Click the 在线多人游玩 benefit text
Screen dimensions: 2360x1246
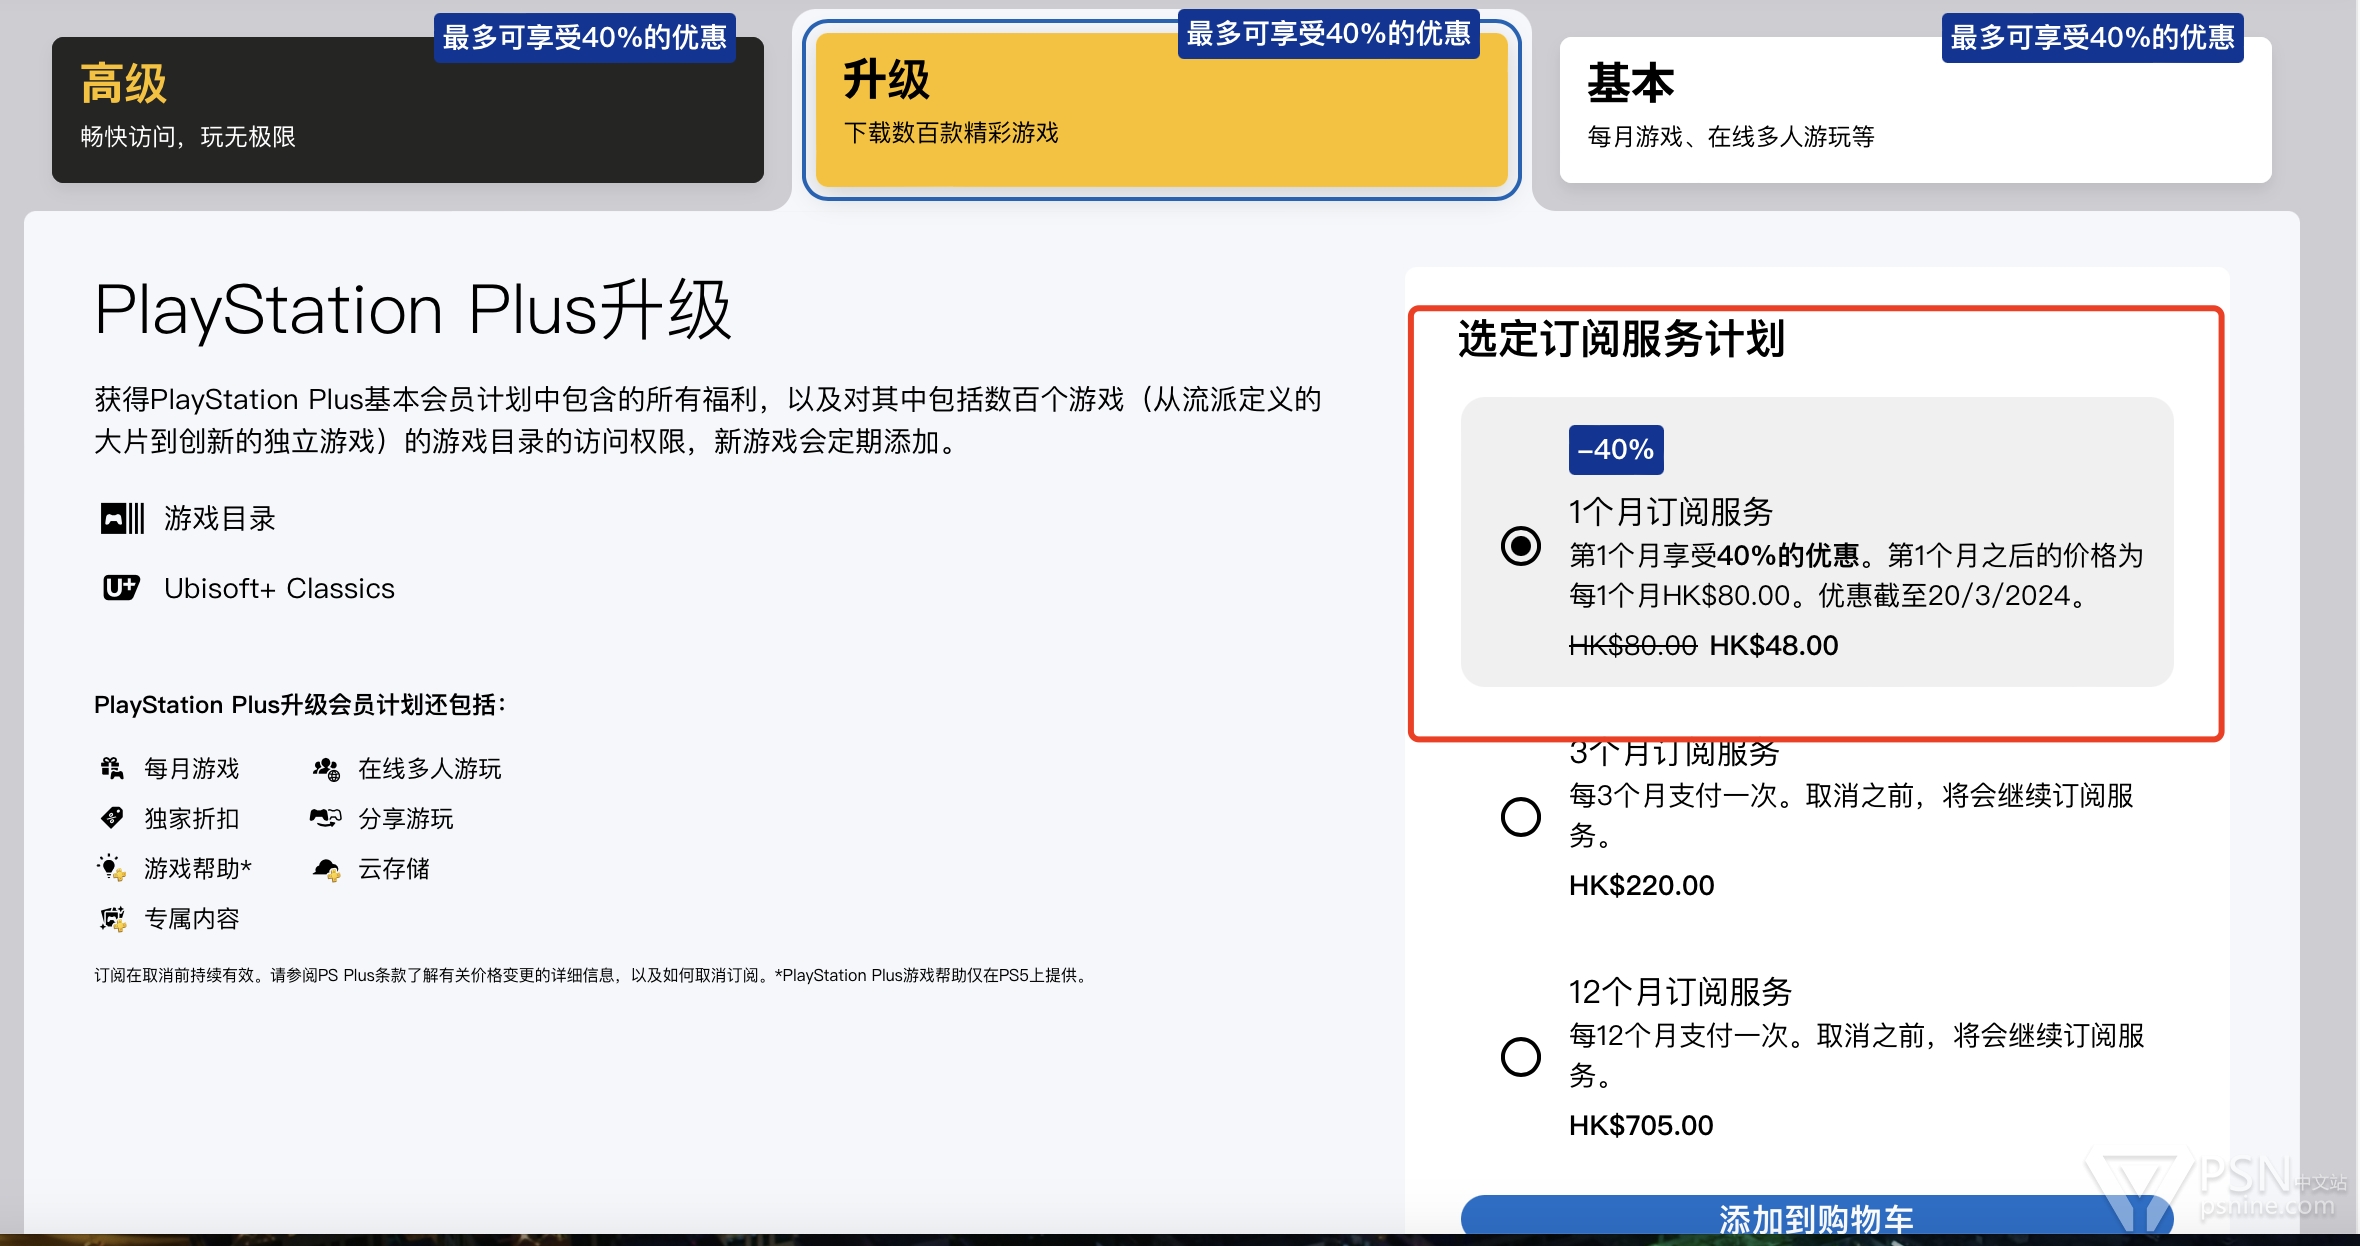430,768
